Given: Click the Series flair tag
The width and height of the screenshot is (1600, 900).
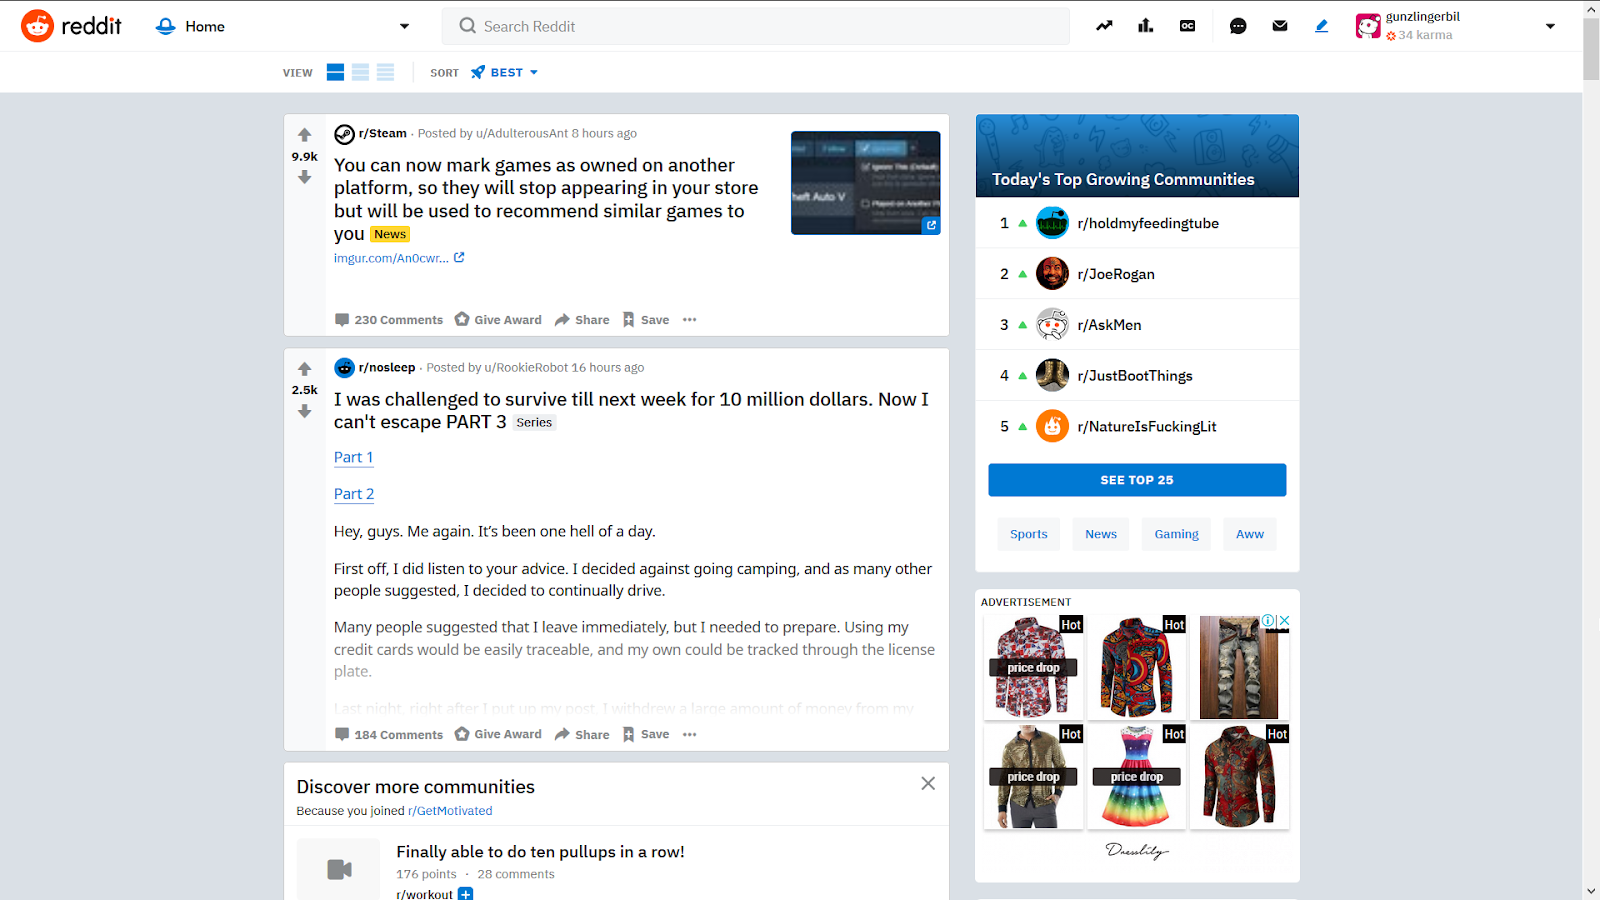Looking at the screenshot, I should tap(534, 422).
